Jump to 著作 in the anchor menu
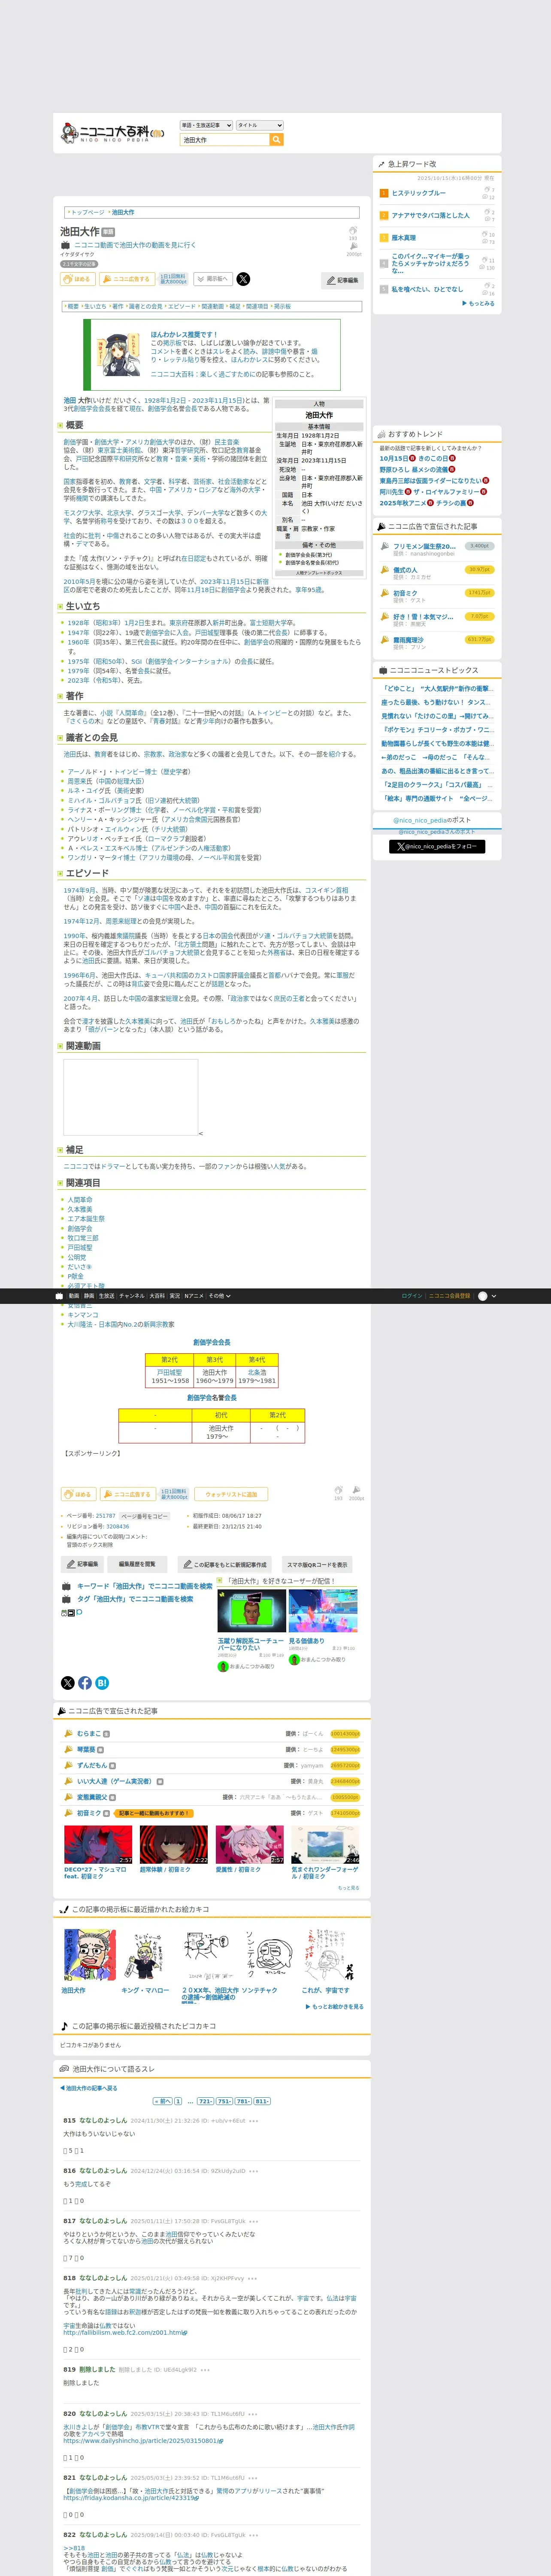This screenshot has width=551, height=2576. tap(118, 307)
